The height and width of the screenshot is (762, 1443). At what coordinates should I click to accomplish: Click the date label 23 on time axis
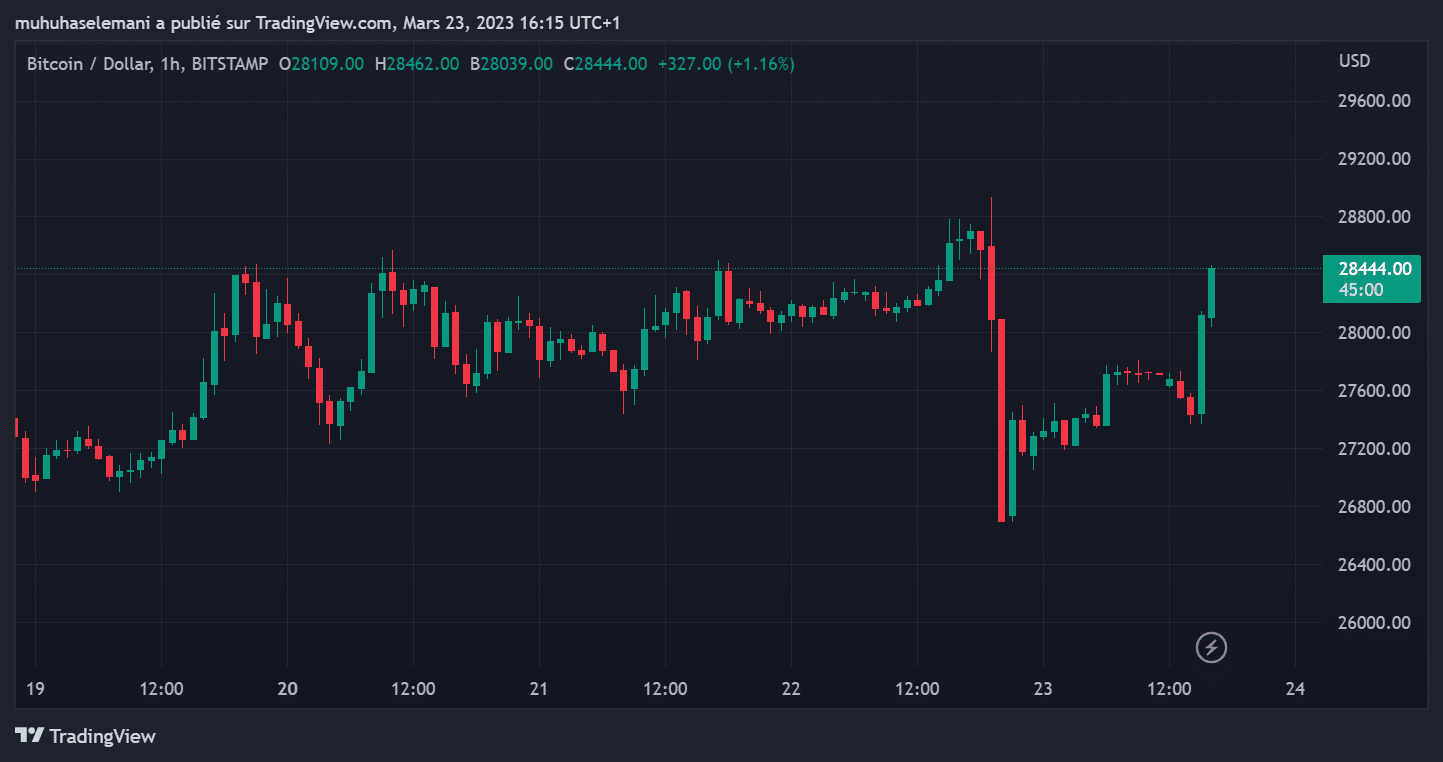1043,688
